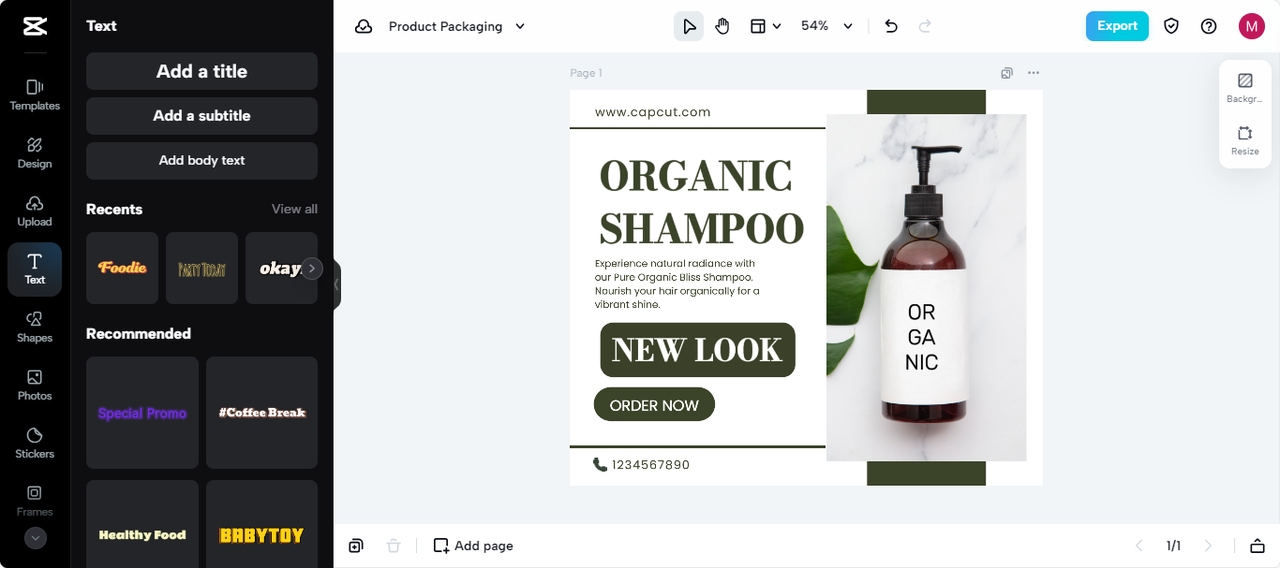Open the shield privacy icon
The height and width of the screenshot is (568, 1280).
[1172, 26]
